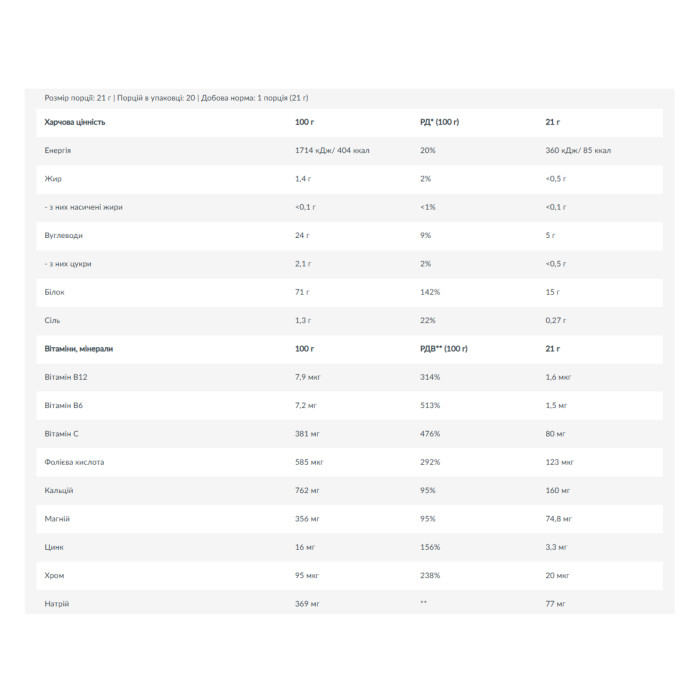The image size is (700, 700).
Task: Select the 'Енергія' row label
Action: click(x=58, y=150)
